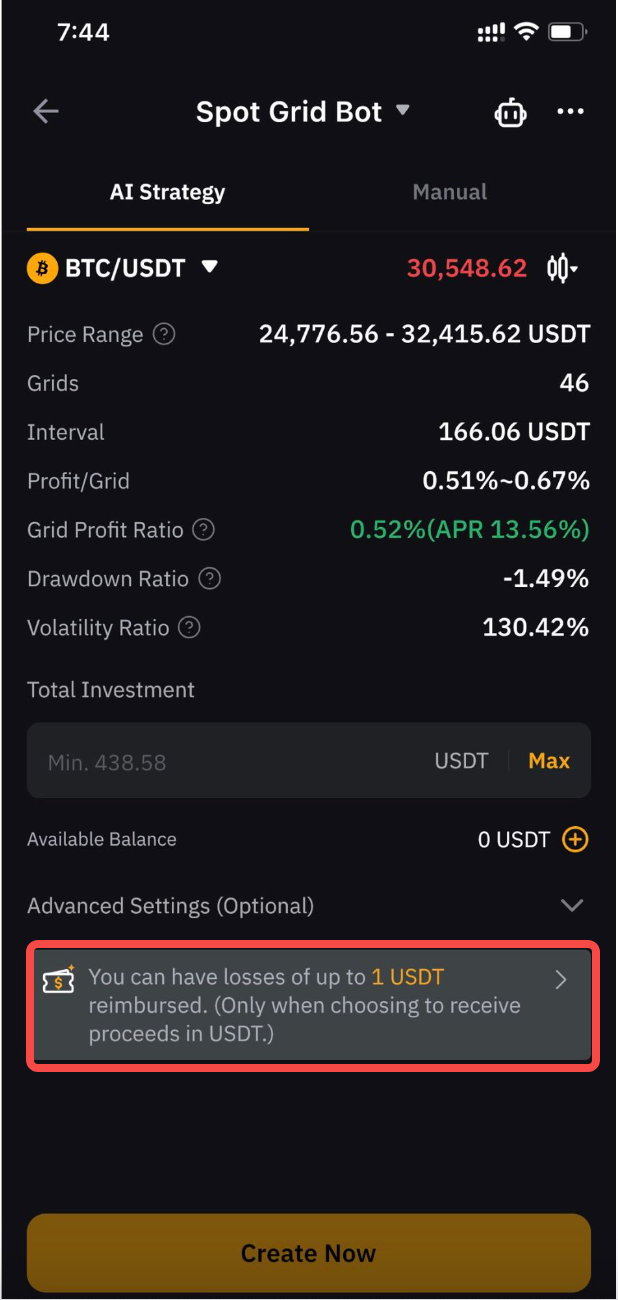Open the candlestick chart icon
Image resolution: width=618 pixels, height=1300 pixels.
(562, 268)
